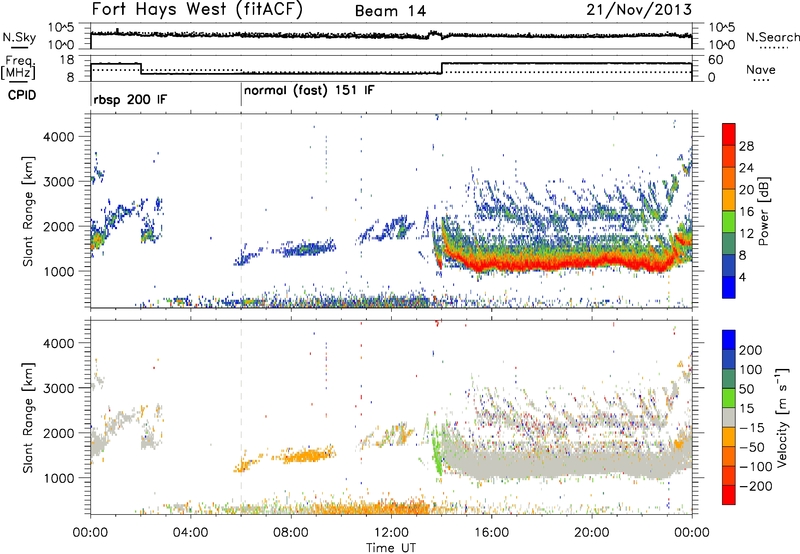800x554 pixels.
Task: Click the dotted line sample under "N.Search"
Action: 774,47
